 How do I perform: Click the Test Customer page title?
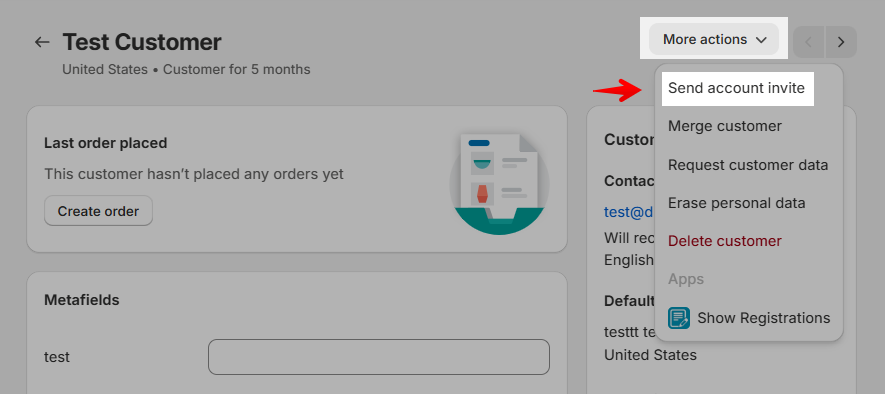pos(142,42)
